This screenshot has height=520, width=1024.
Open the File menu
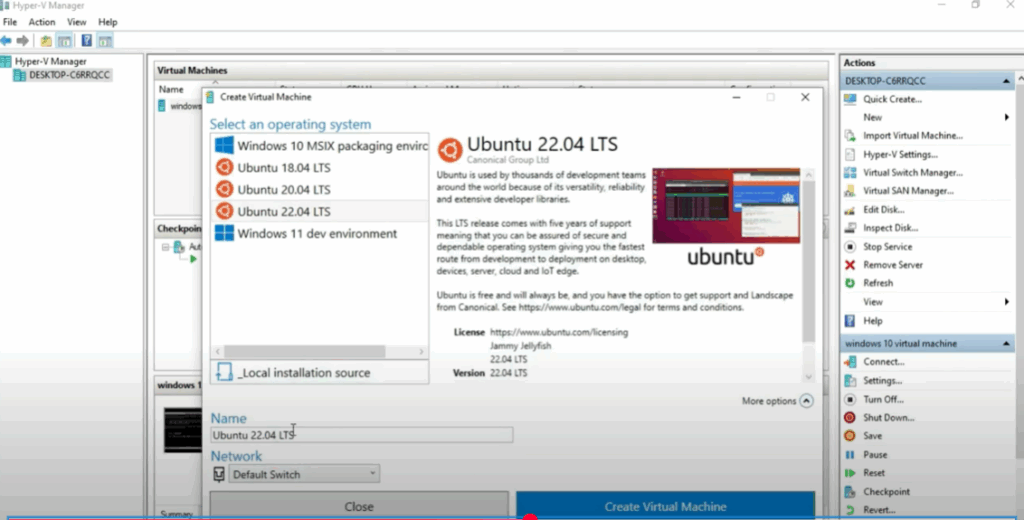pyautogui.click(x=10, y=22)
